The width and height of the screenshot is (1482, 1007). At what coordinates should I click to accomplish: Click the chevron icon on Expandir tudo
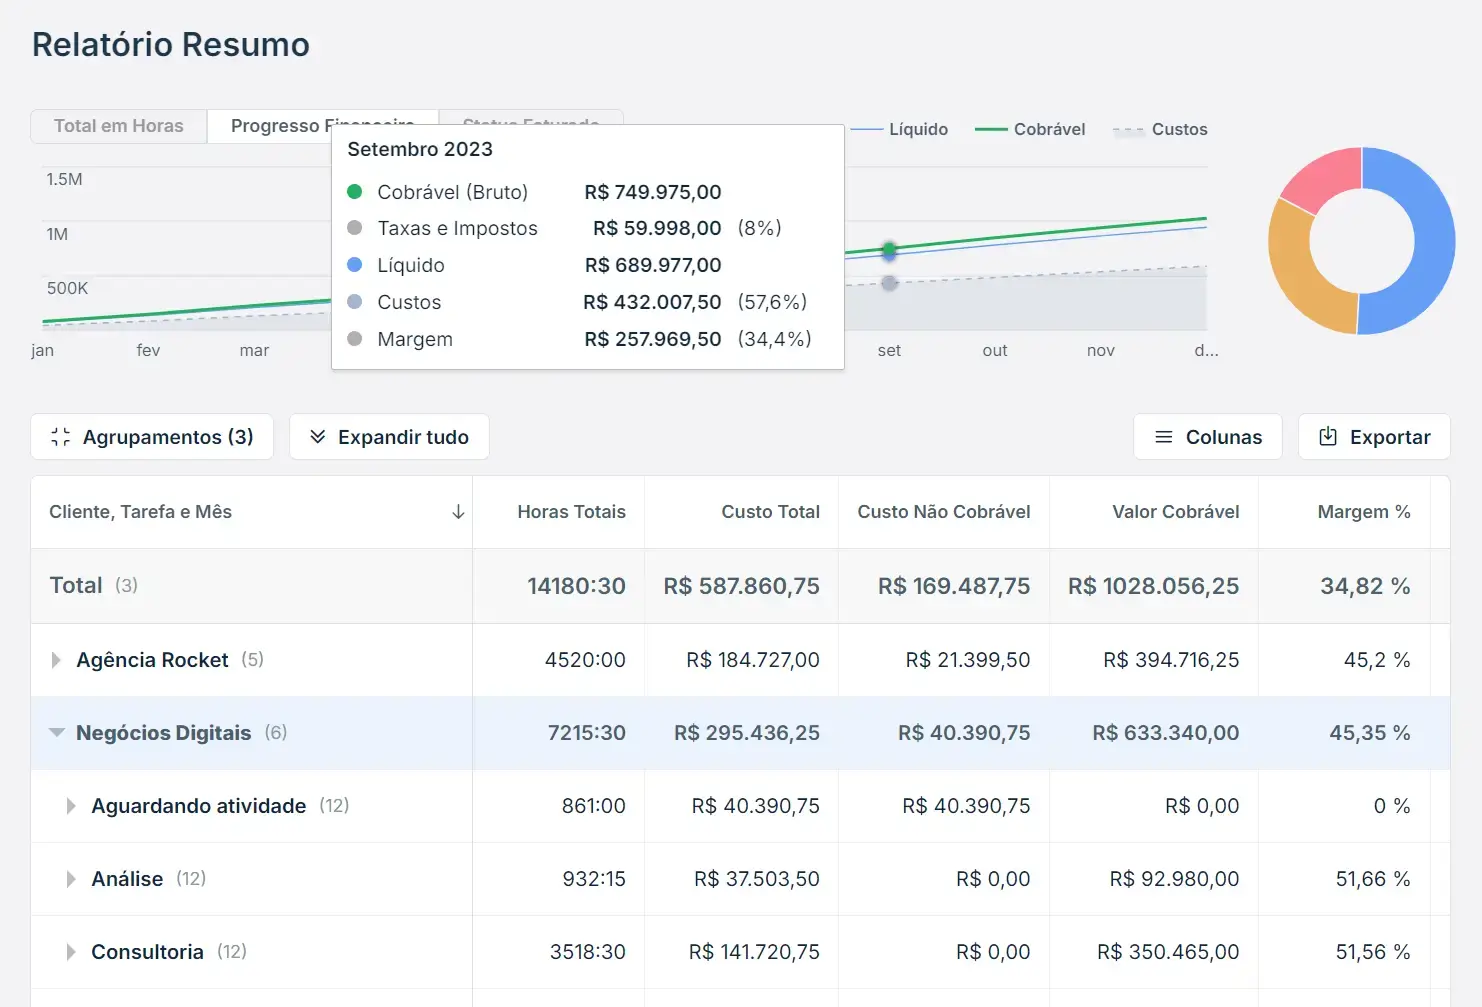[318, 436]
